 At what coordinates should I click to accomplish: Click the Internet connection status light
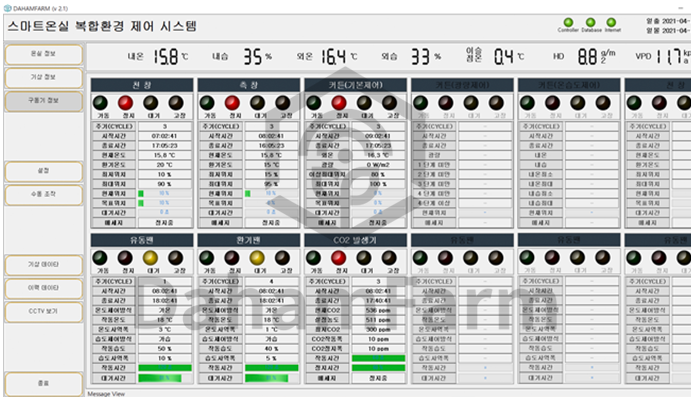click(x=611, y=22)
